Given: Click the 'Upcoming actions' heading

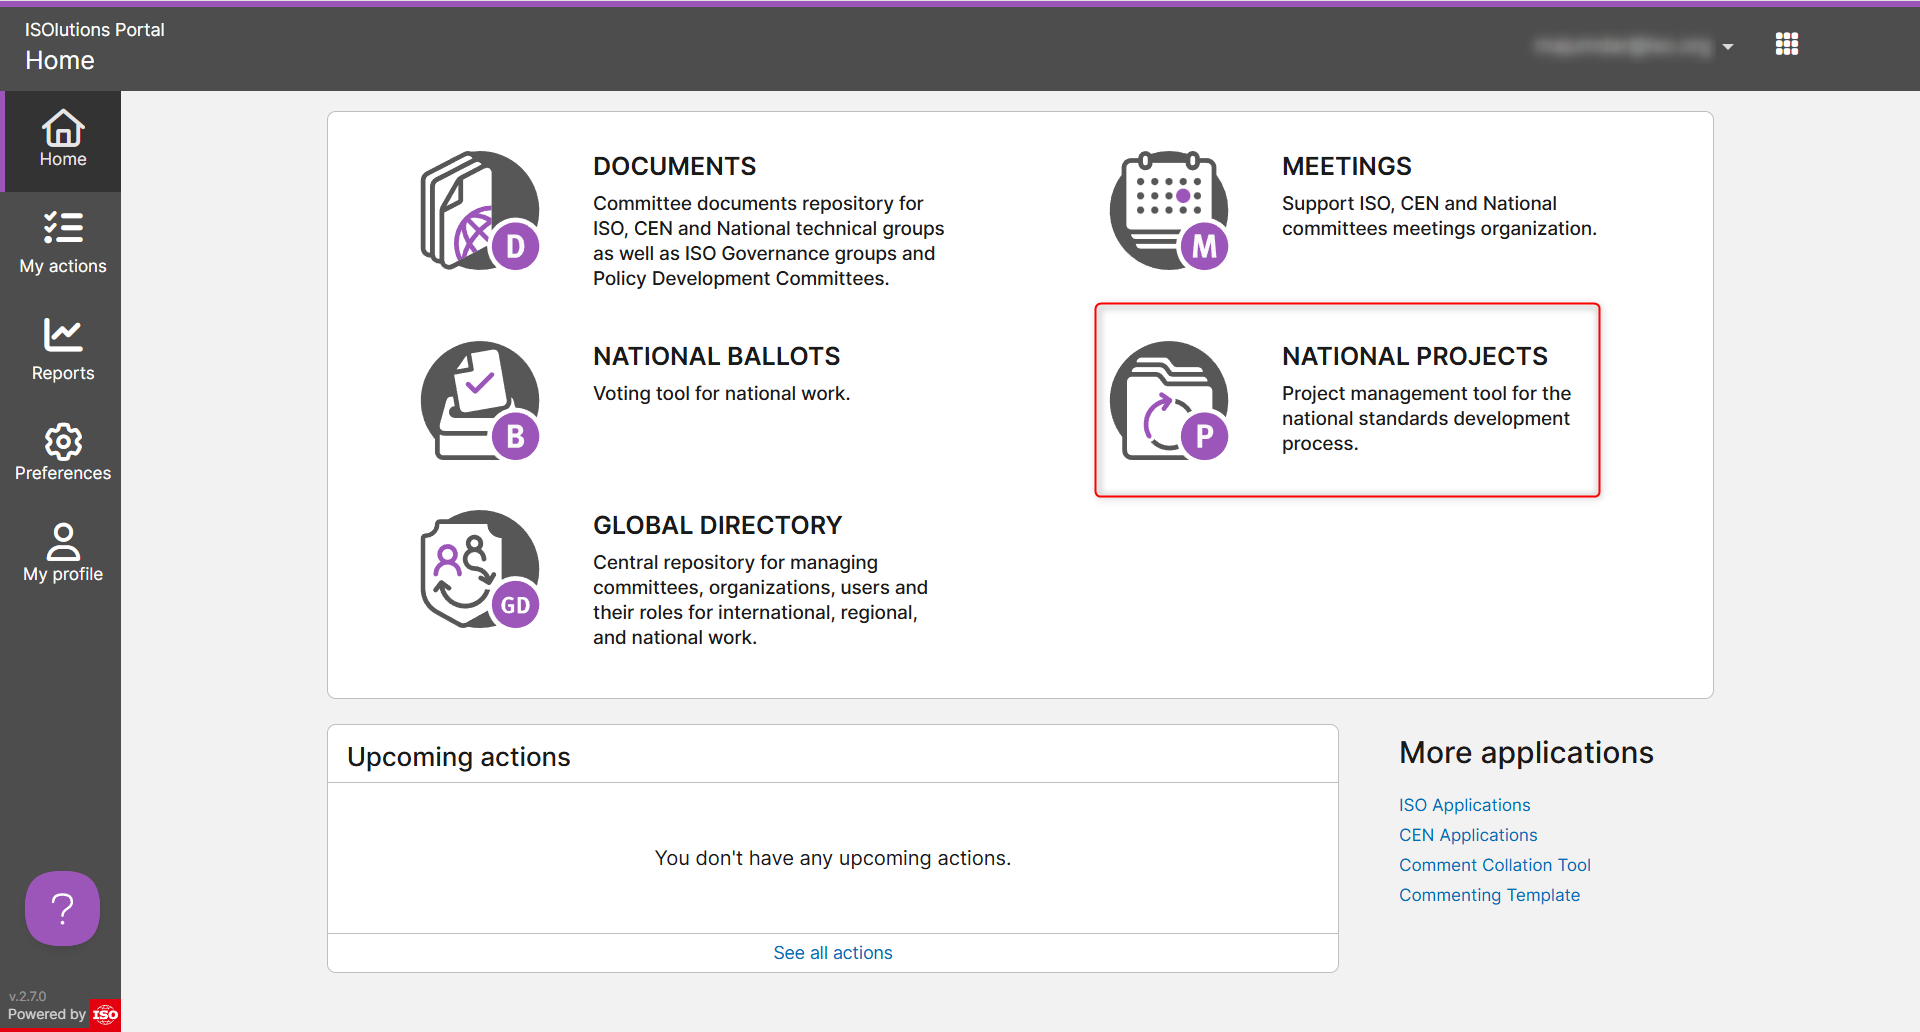Looking at the screenshot, I should pyautogui.click(x=458, y=757).
